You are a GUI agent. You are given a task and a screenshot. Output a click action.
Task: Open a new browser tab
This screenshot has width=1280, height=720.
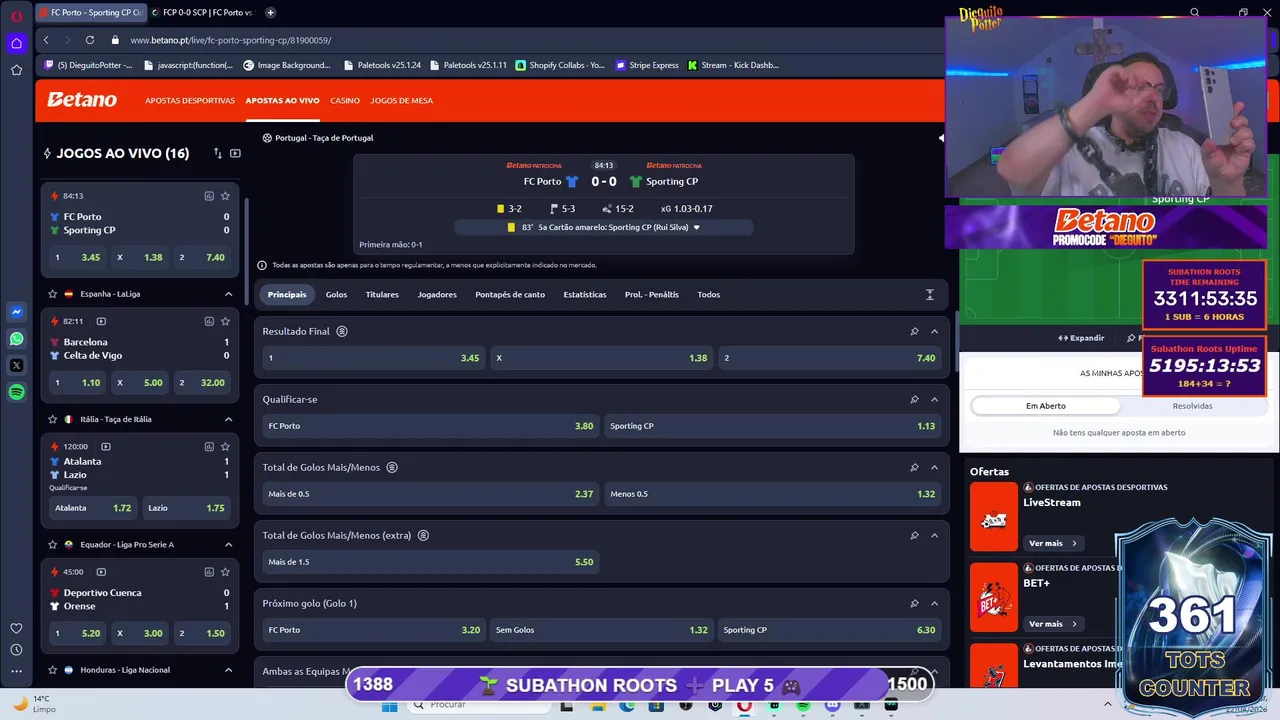click(x=270, y=13)
